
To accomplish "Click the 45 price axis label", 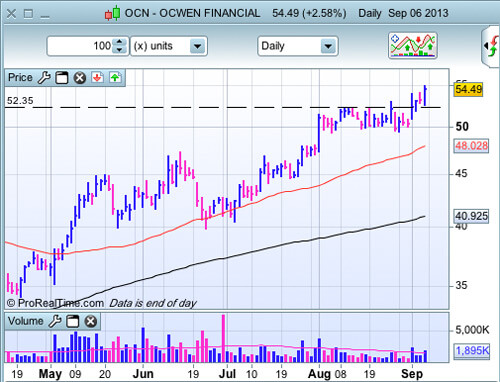I will (x=461, y=174).
